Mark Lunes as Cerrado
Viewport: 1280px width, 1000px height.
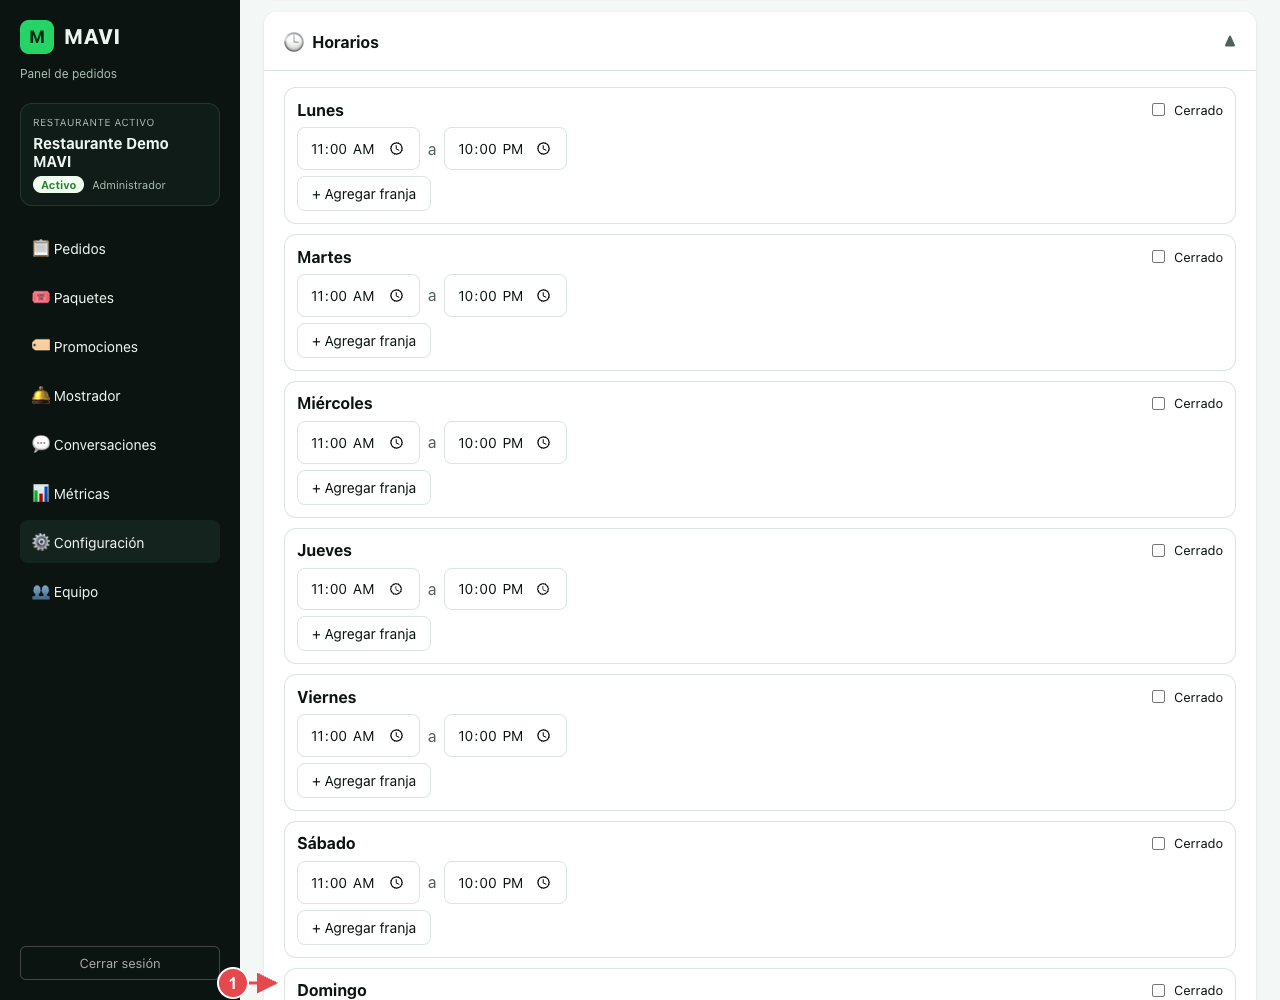coord(1158,110)
